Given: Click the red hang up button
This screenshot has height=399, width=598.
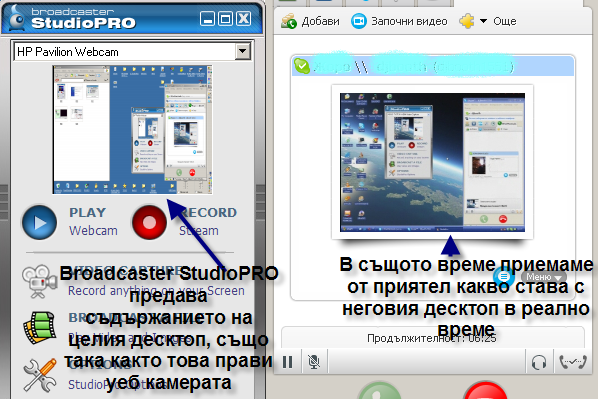Looking at the screenshot, I should (485, 390).
